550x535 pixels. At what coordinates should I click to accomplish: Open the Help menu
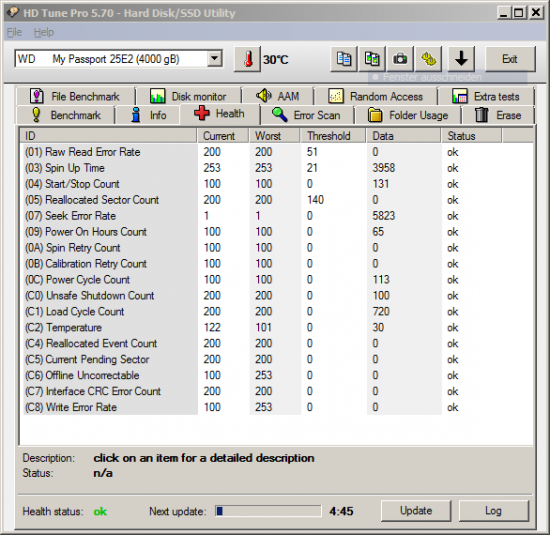pos(44,32)
